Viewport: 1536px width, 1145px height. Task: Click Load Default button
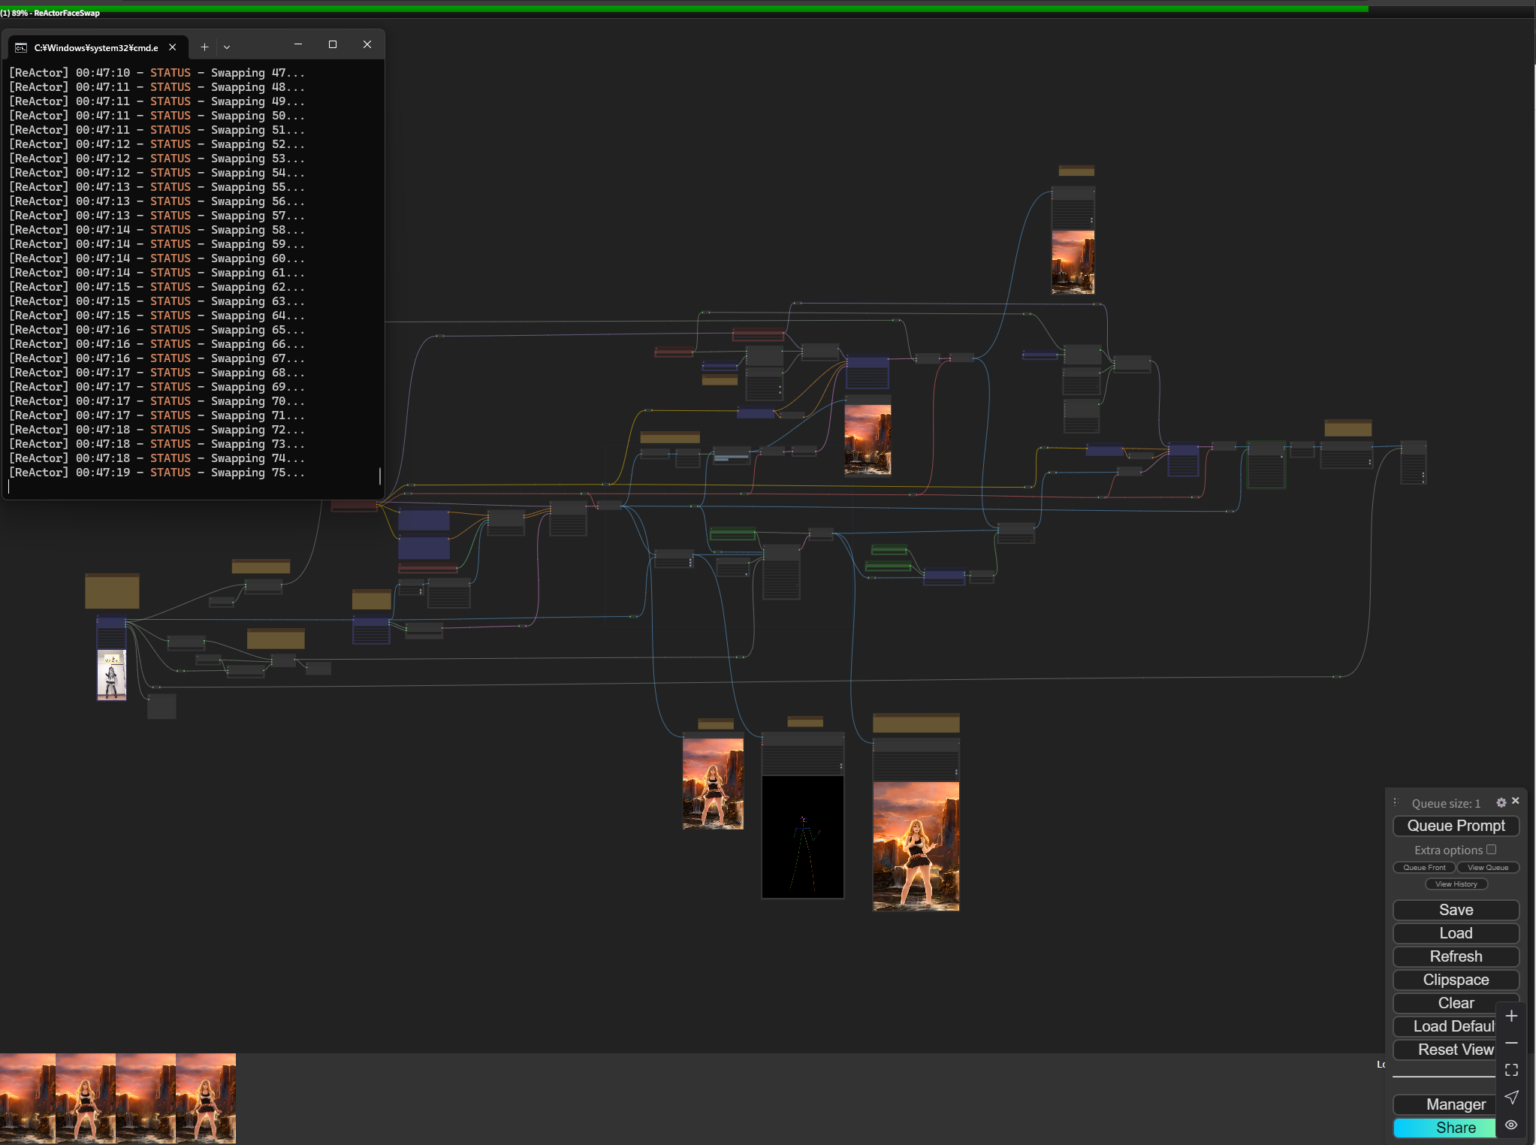pyautogui.click(x=1445, y=1027)
